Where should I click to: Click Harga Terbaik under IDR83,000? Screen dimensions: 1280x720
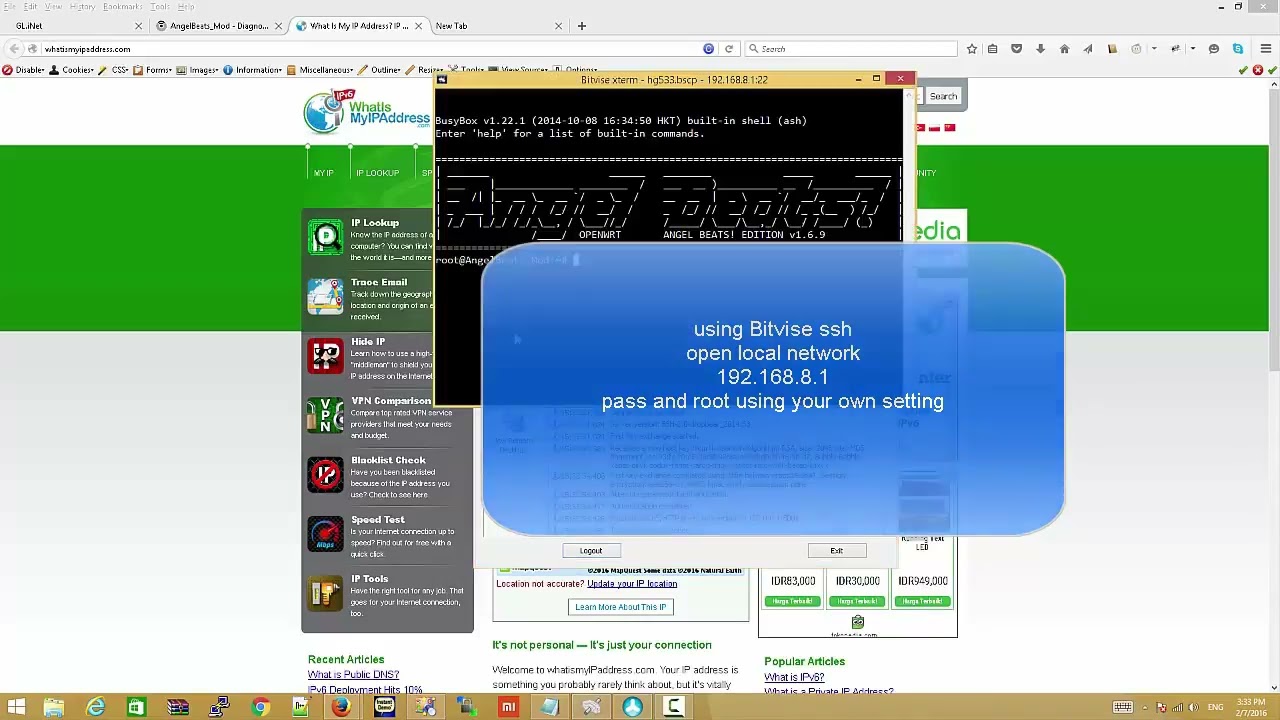click(x=793, y=601)
